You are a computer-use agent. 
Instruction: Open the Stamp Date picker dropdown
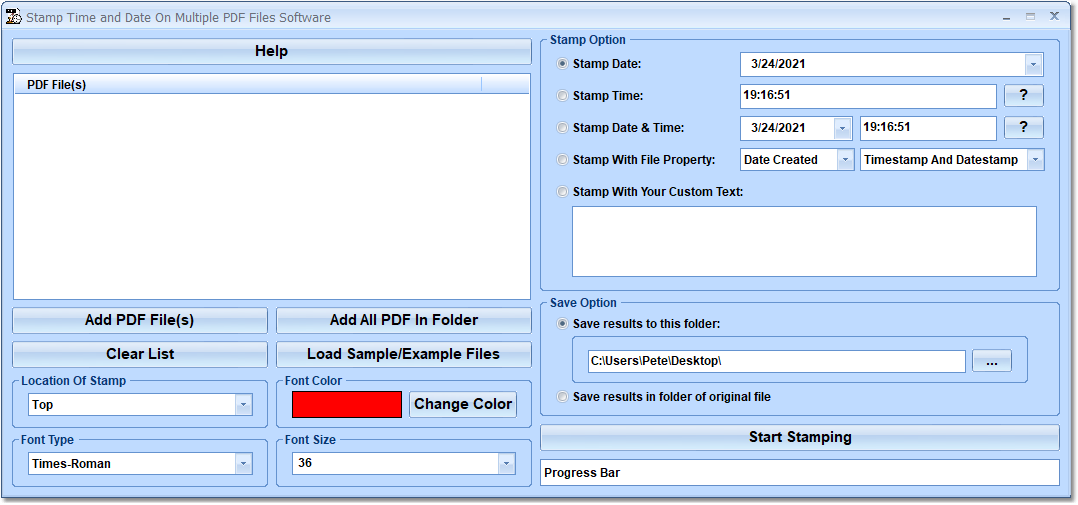pyautogui.click(x=1033, y=65)
